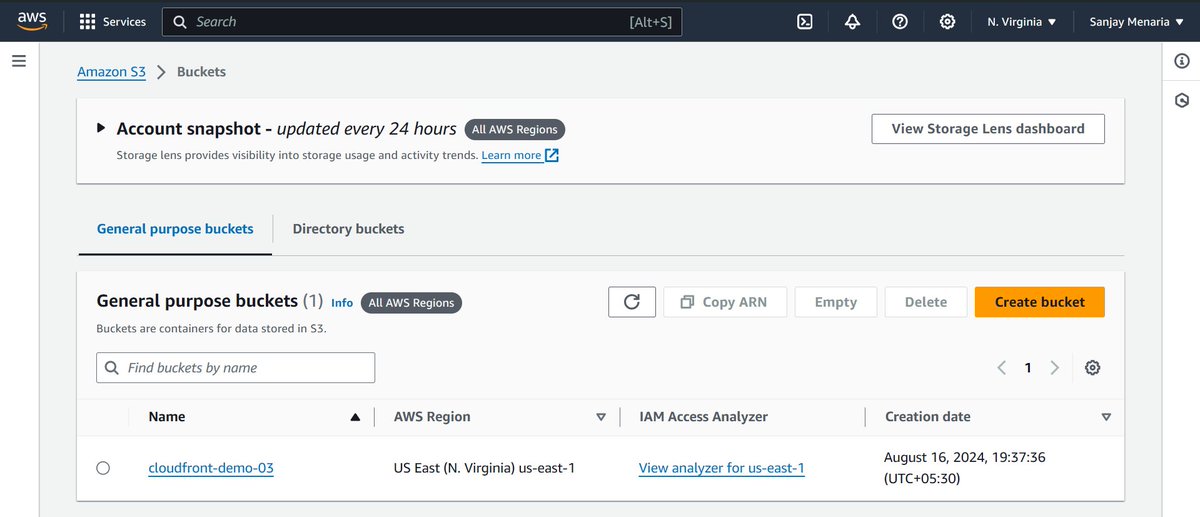Open the top bar settings gear
Image resolution: width=1200 pixels, height=517 pixels.
(948, 21)
